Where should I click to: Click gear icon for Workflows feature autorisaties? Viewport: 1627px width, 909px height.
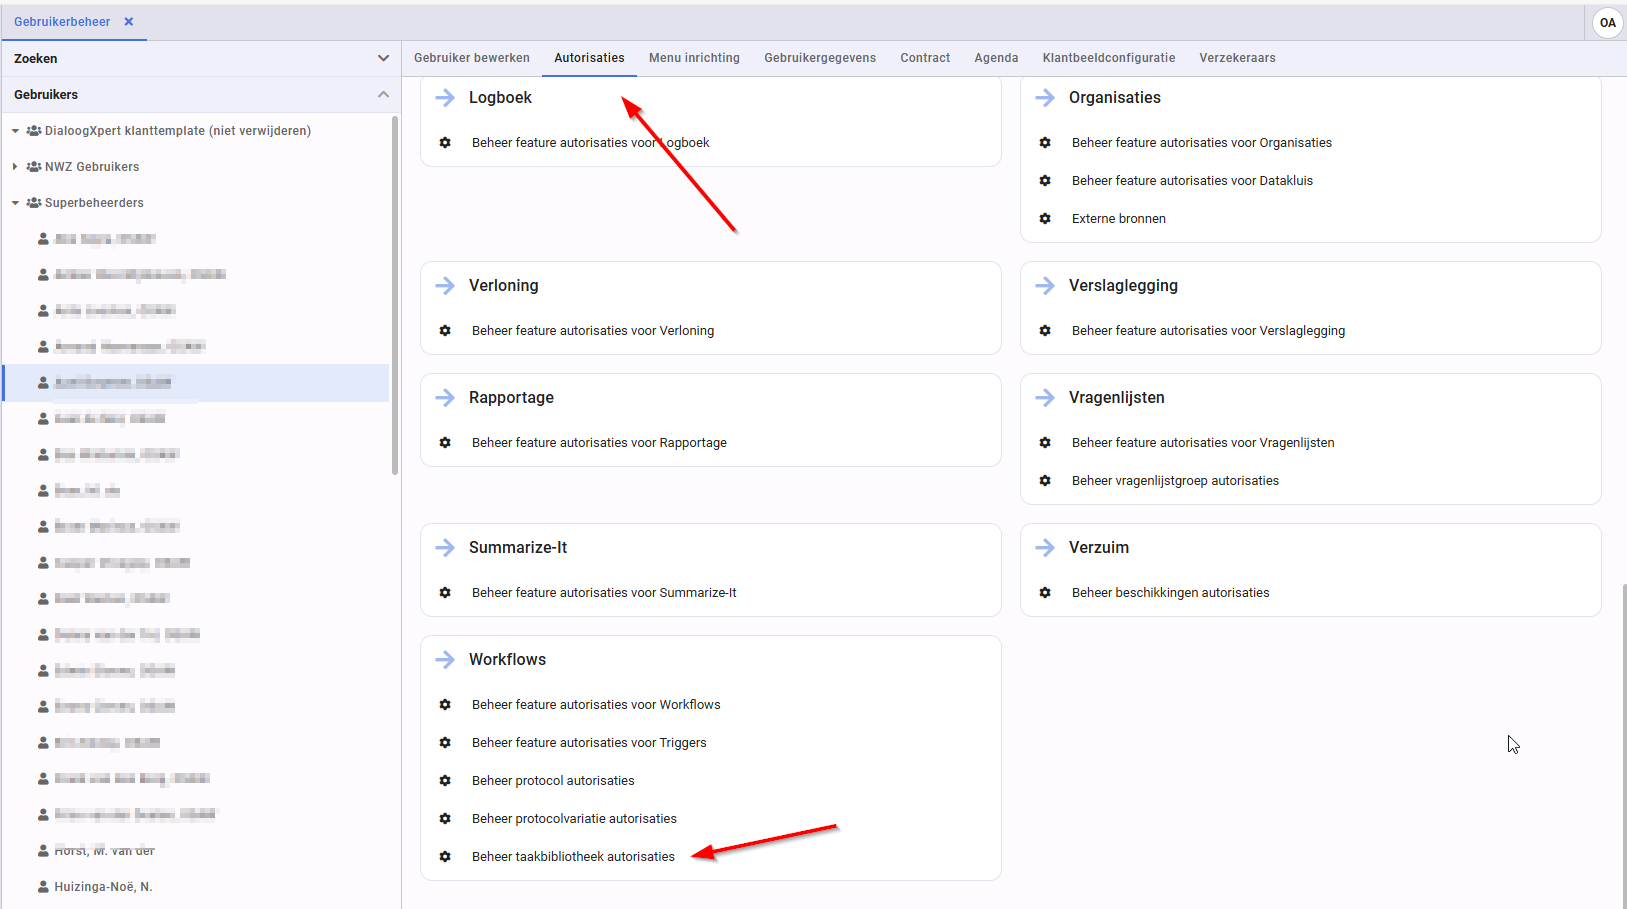pyautogui.click(x=445, y=705)
